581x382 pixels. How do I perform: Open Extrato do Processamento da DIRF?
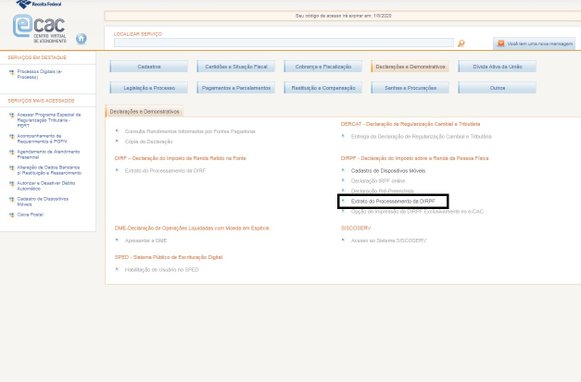165,171
